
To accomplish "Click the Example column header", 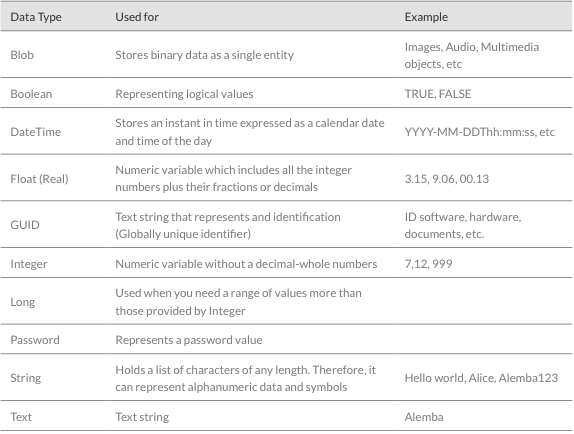I will pyautogui.click(x=426, y=17).
